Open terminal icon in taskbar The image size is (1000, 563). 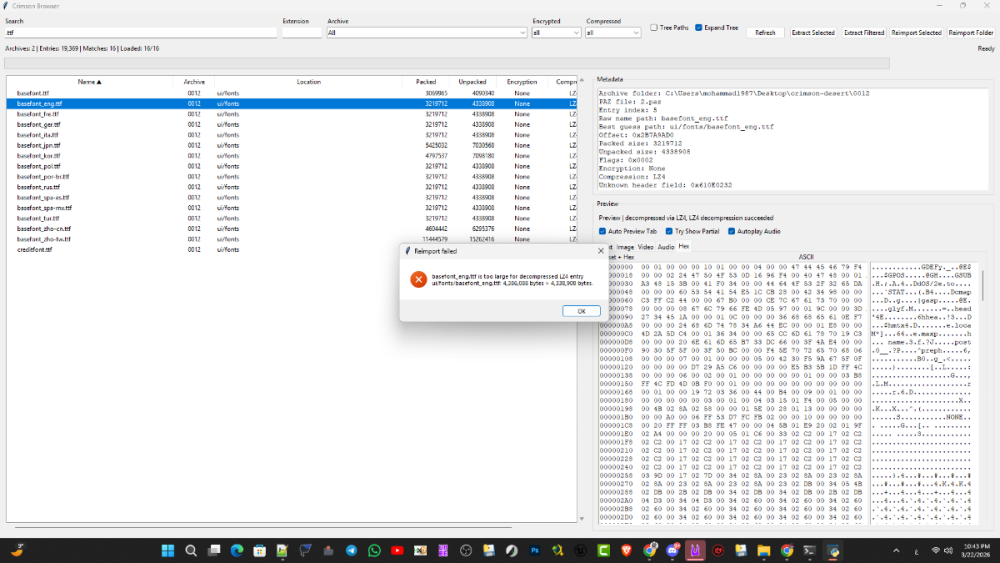point(809,550)
